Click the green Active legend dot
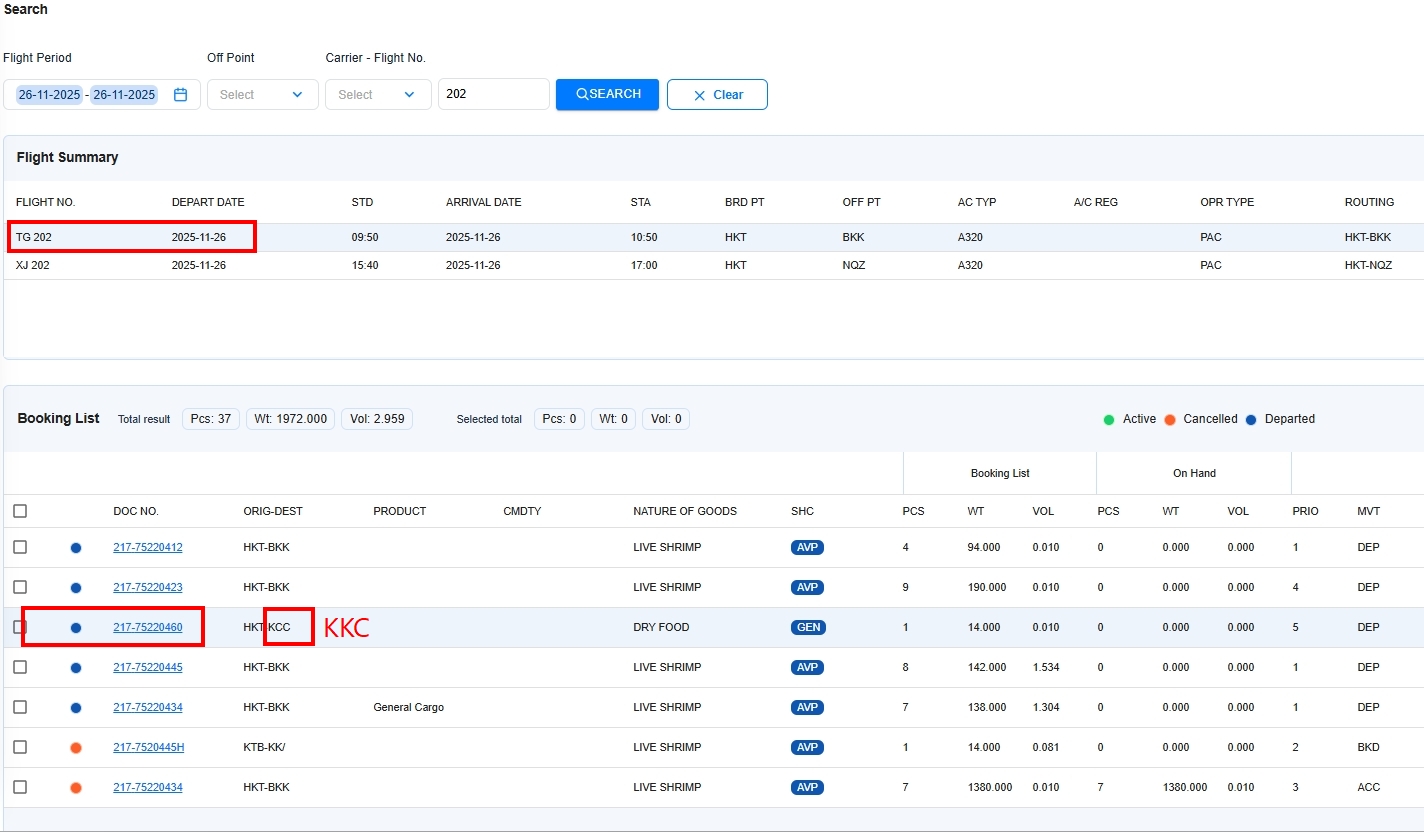The image size is (1424, 832). pos(1109,420)
